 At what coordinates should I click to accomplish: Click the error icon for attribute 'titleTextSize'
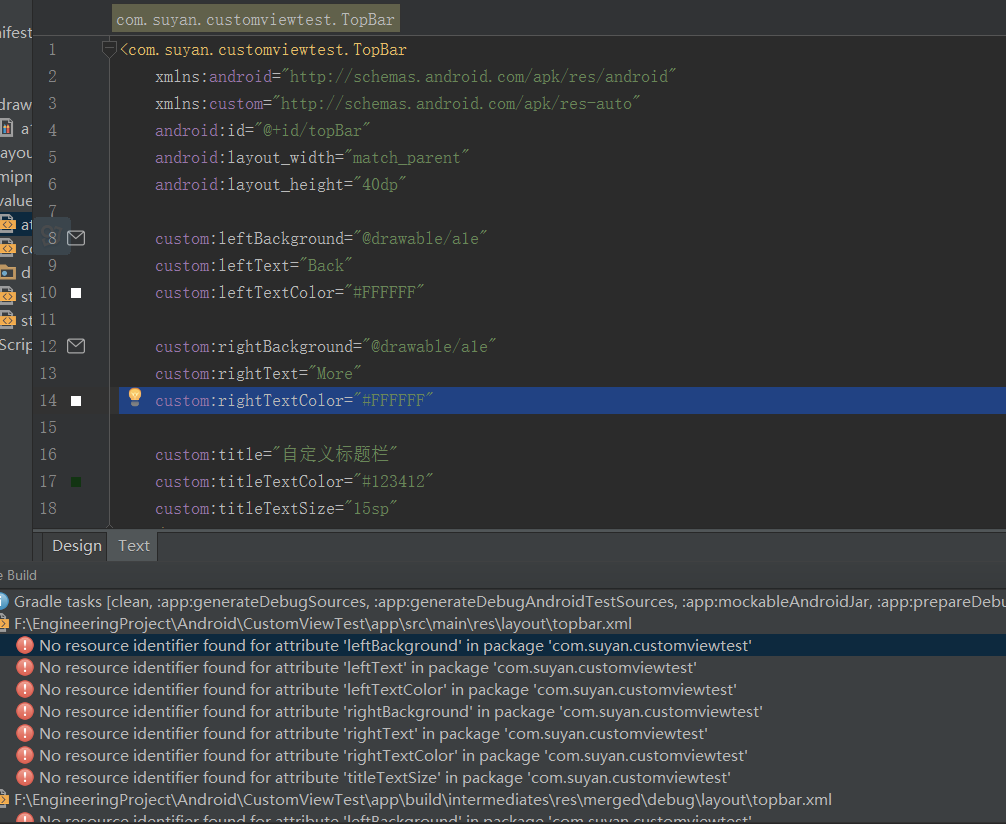pos(24,777)
